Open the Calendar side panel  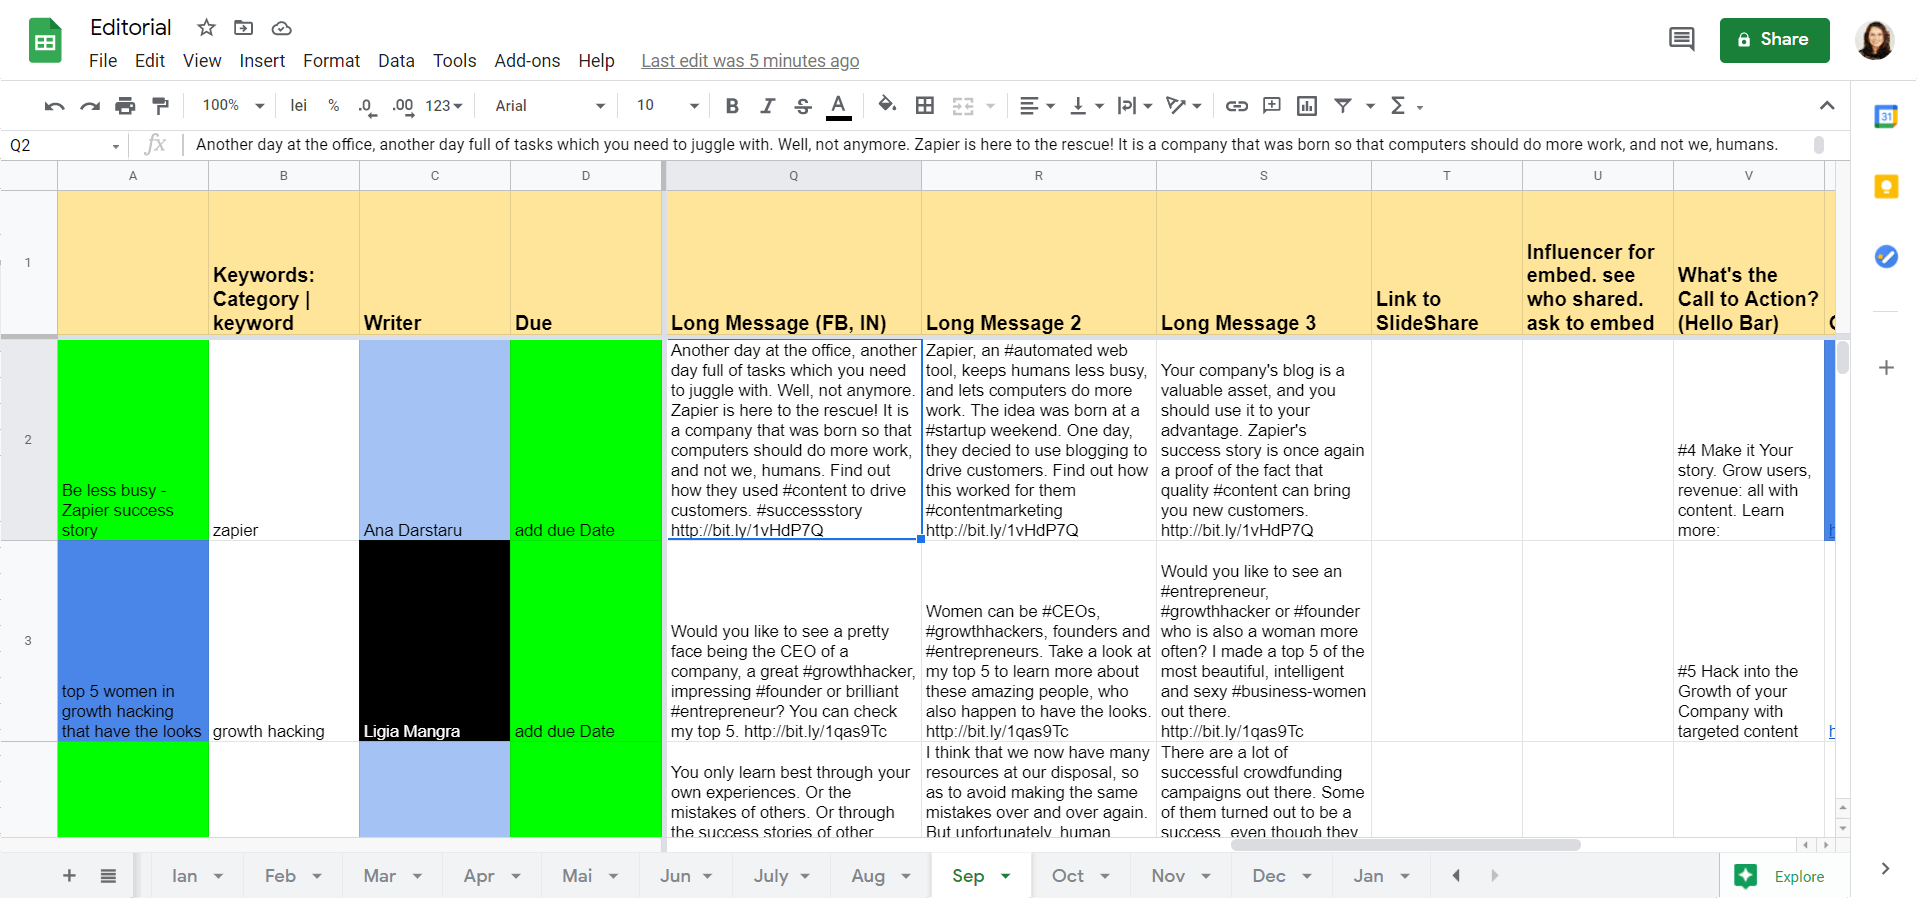[x=1886, y=116]
